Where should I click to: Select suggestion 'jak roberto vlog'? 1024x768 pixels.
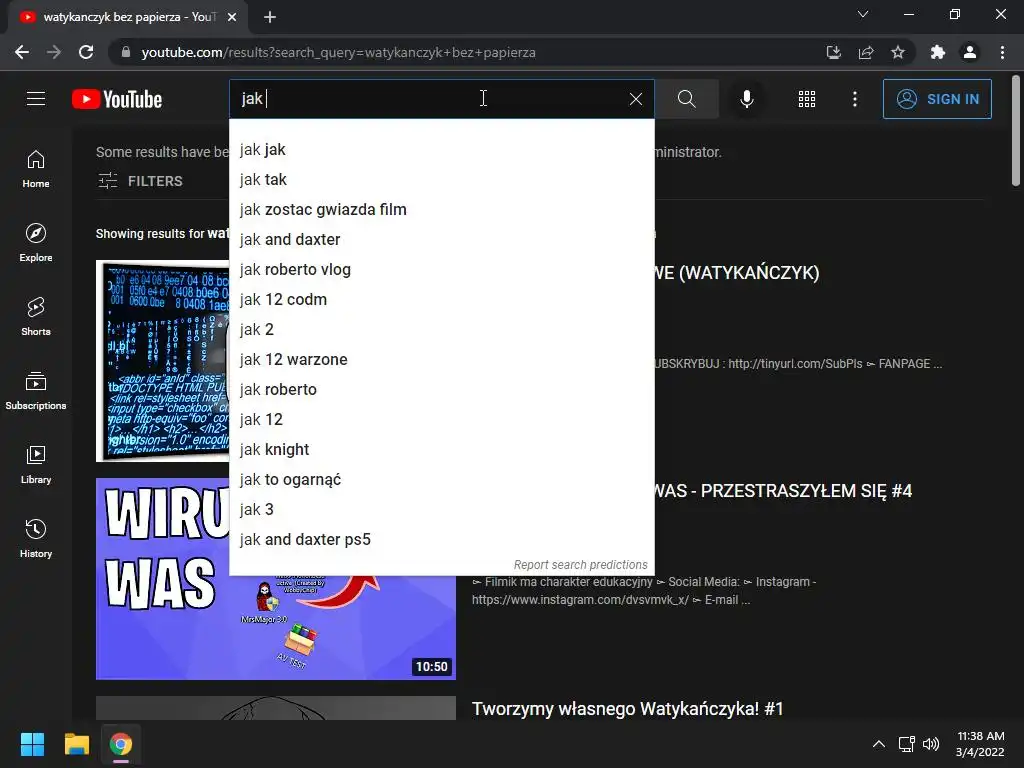tap(442, 270)
